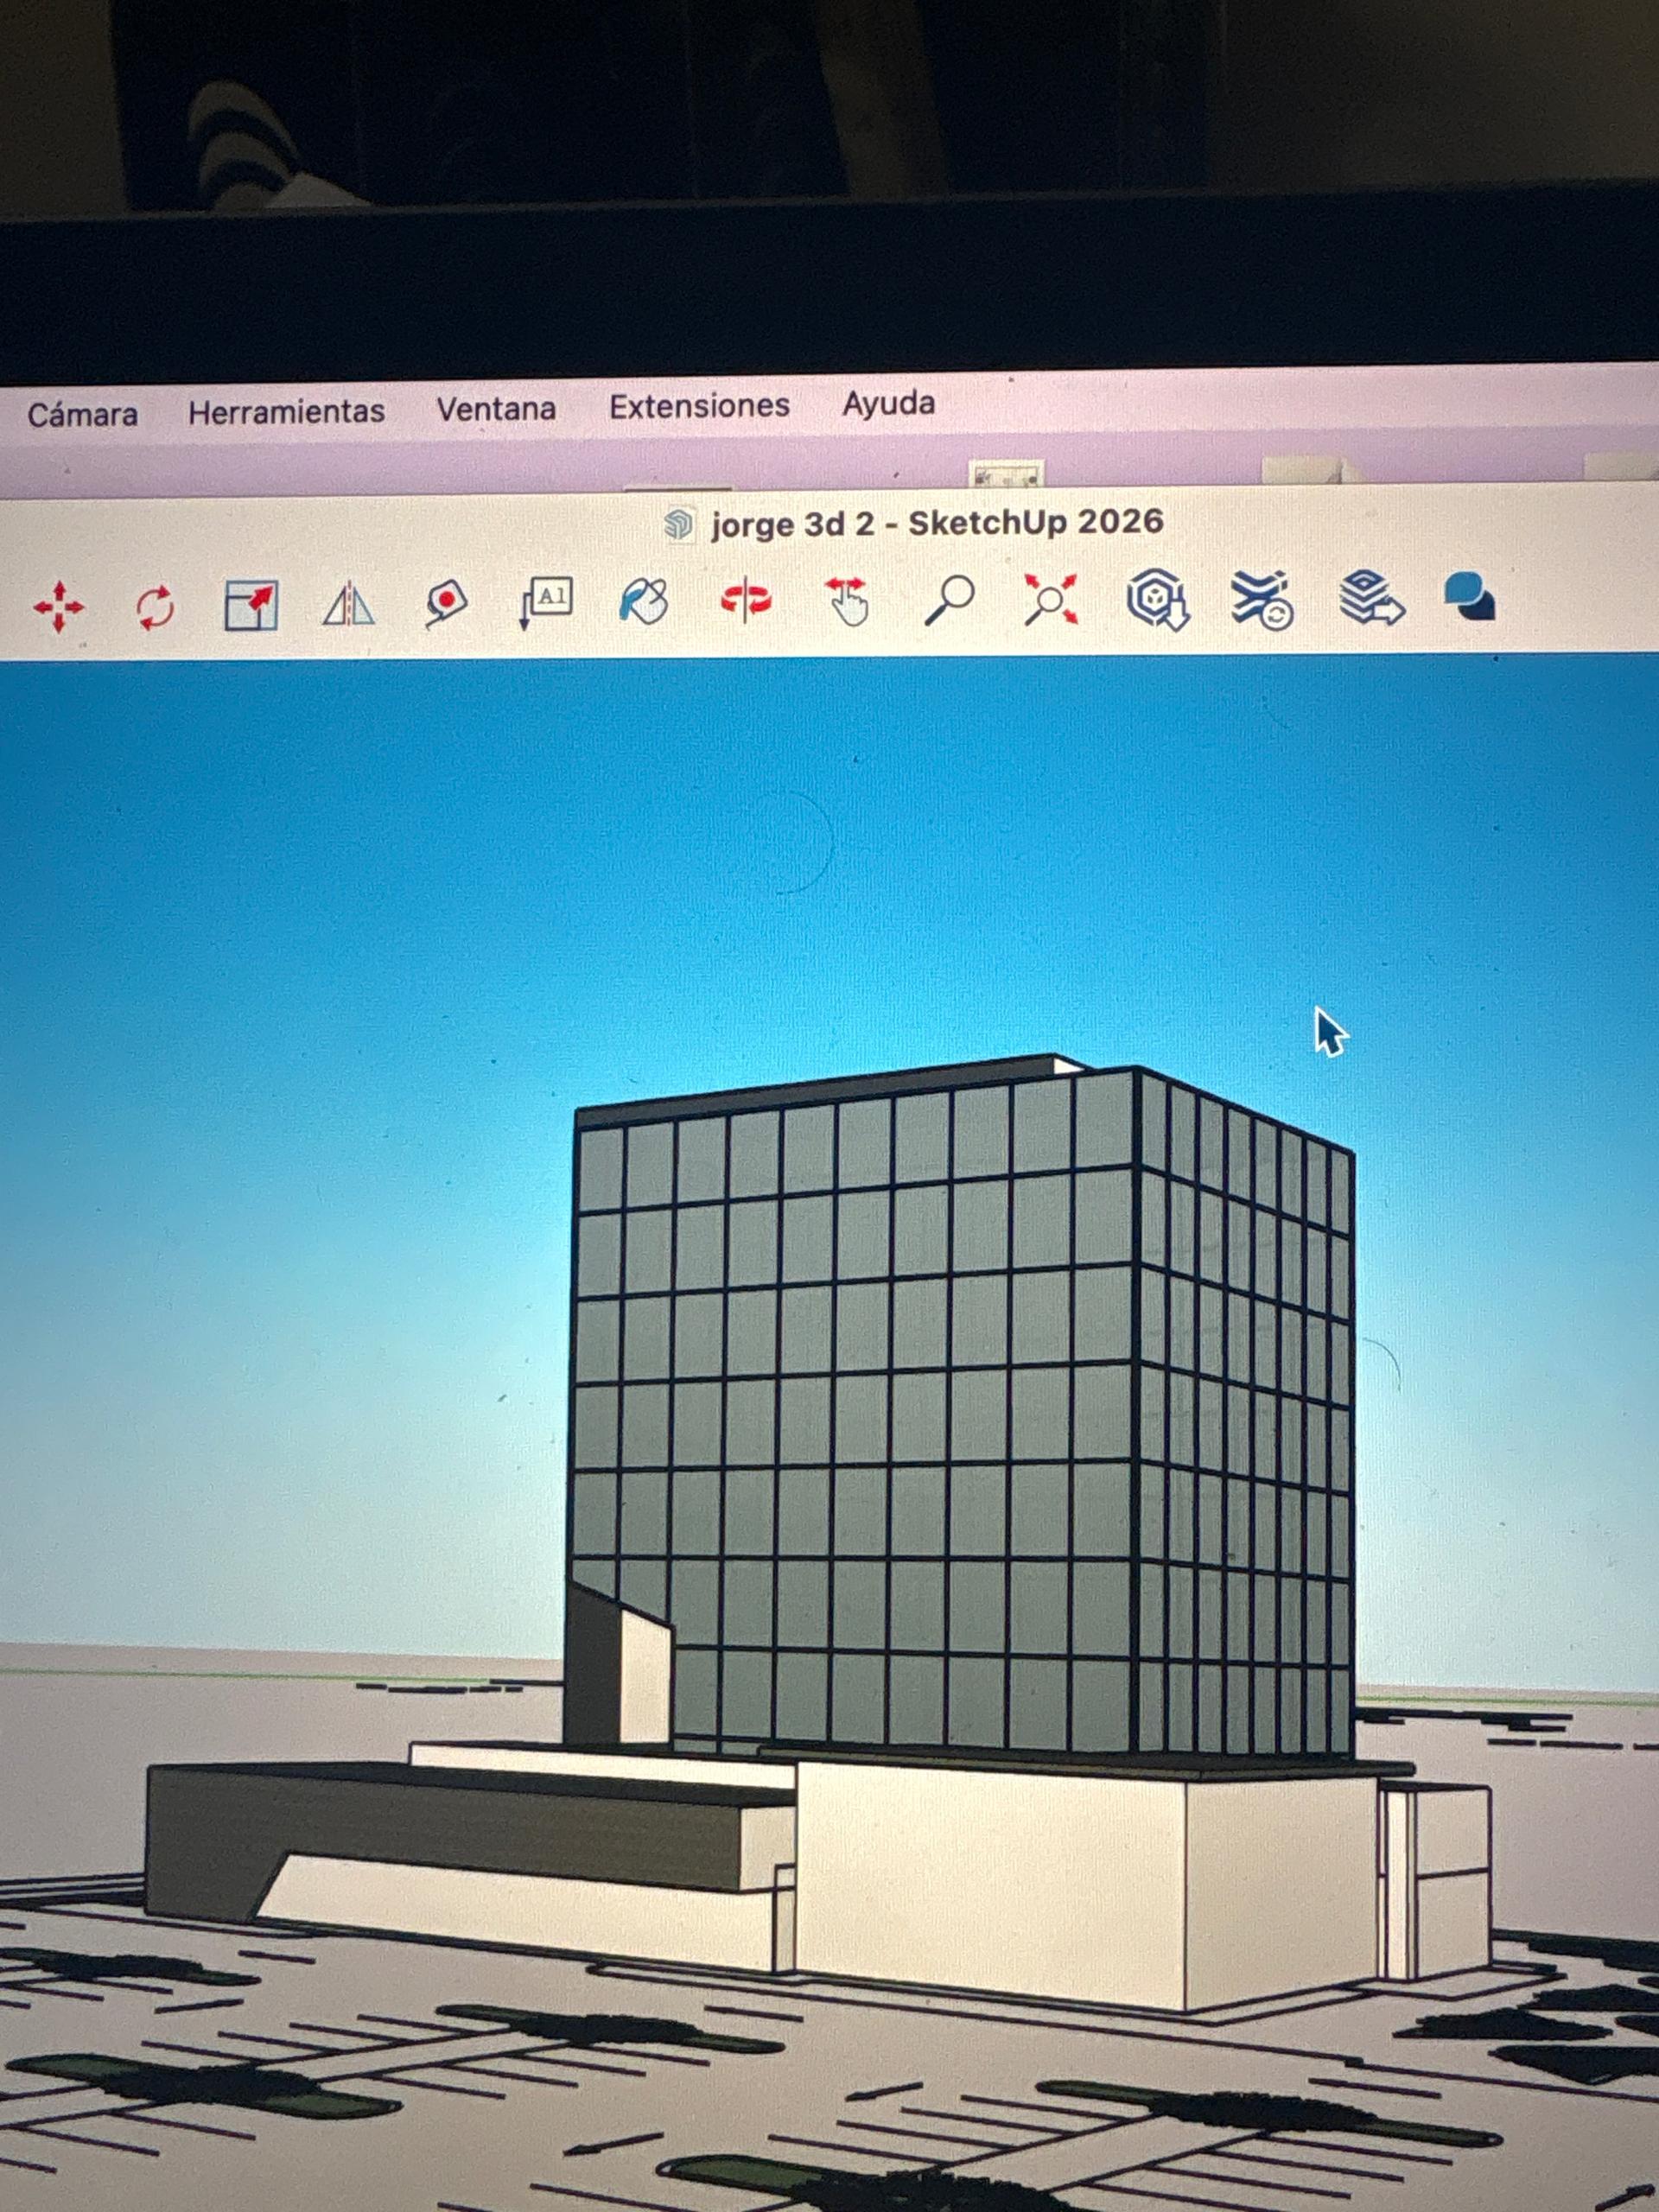Screen dimensions: 1659x2212
Task: Click the Zoom Extents tool
Action: pos(1050,599)
